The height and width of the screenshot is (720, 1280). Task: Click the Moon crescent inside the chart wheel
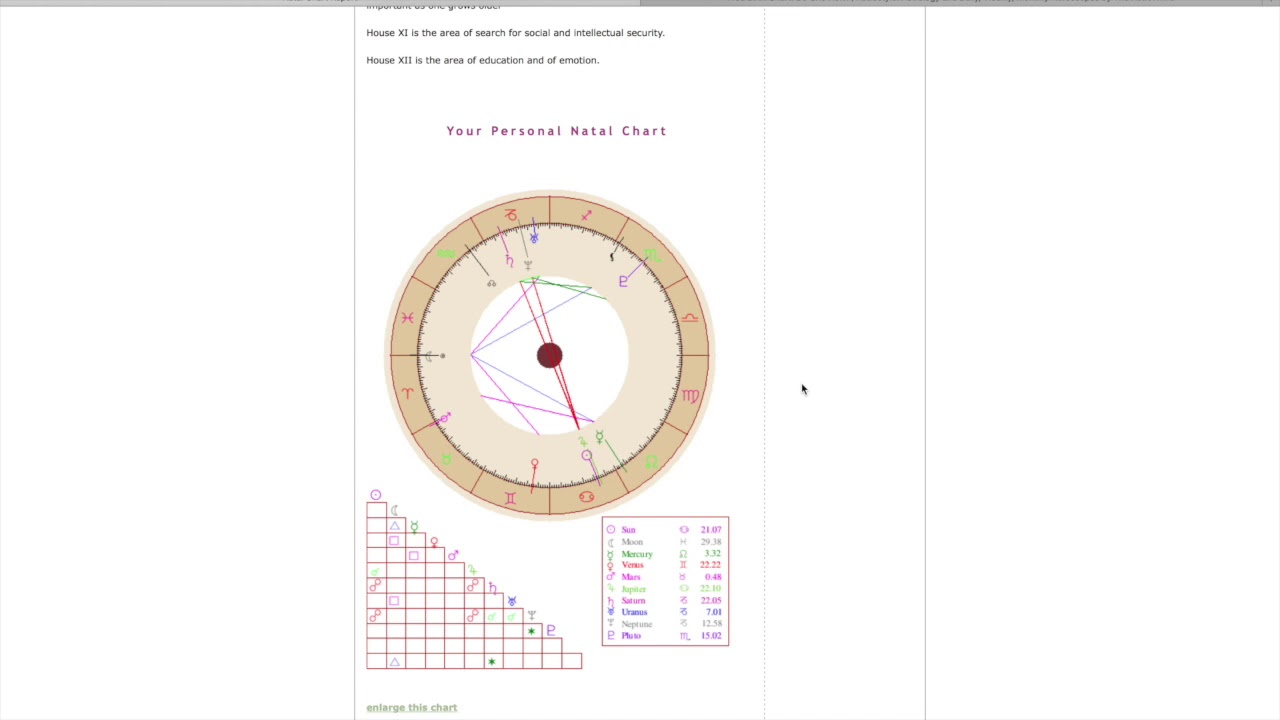428,356
